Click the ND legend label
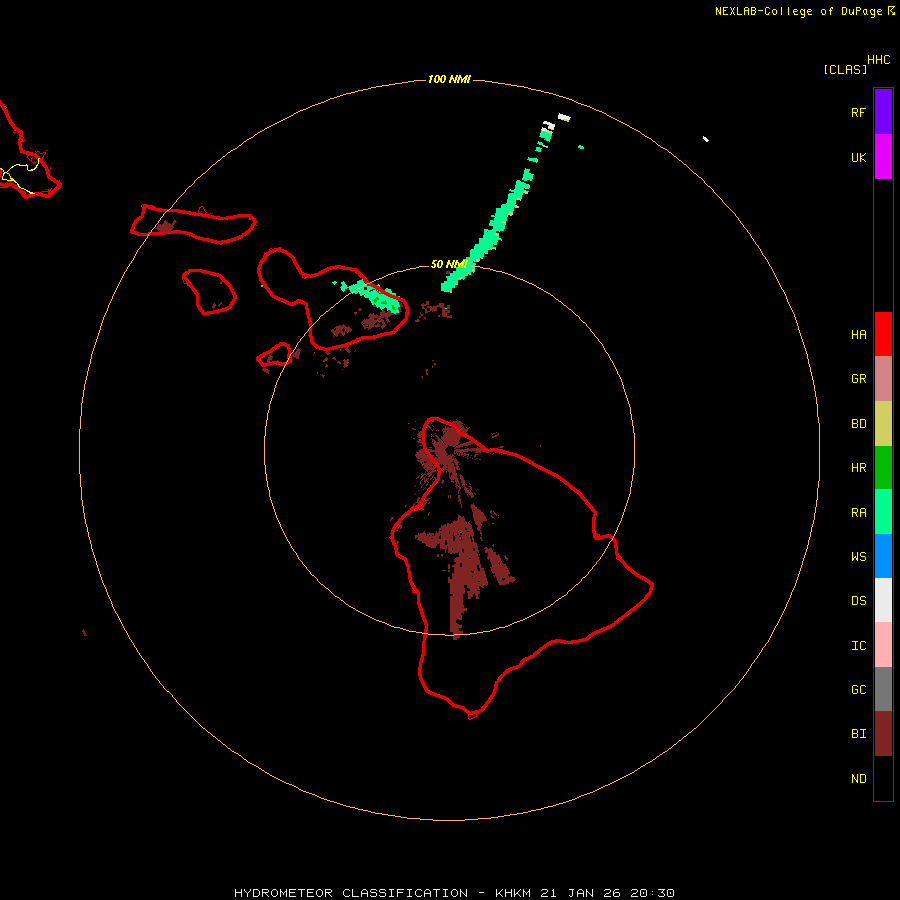This screenshot has height=900, width=900. click(x=858, y=778)
